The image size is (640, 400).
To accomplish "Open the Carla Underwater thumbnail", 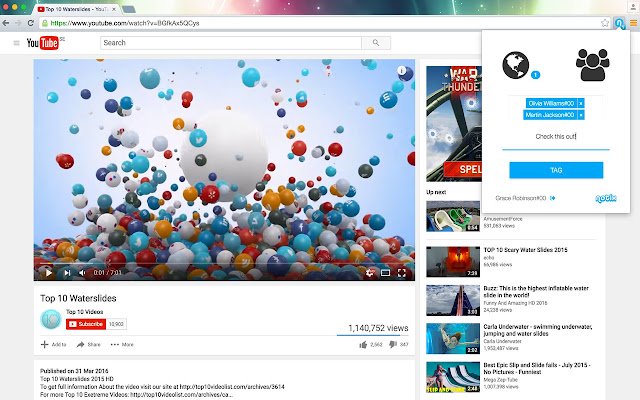I will pos(453,338).
